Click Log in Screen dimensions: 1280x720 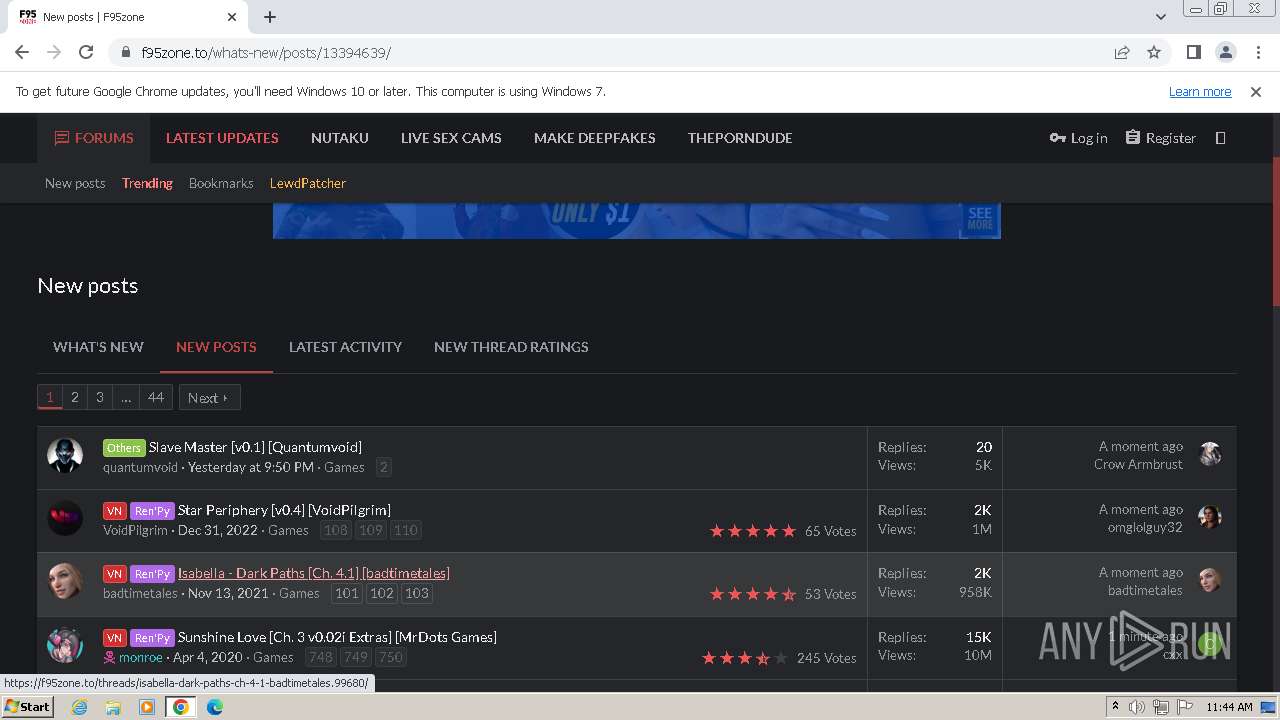(x=1078, y=138)
